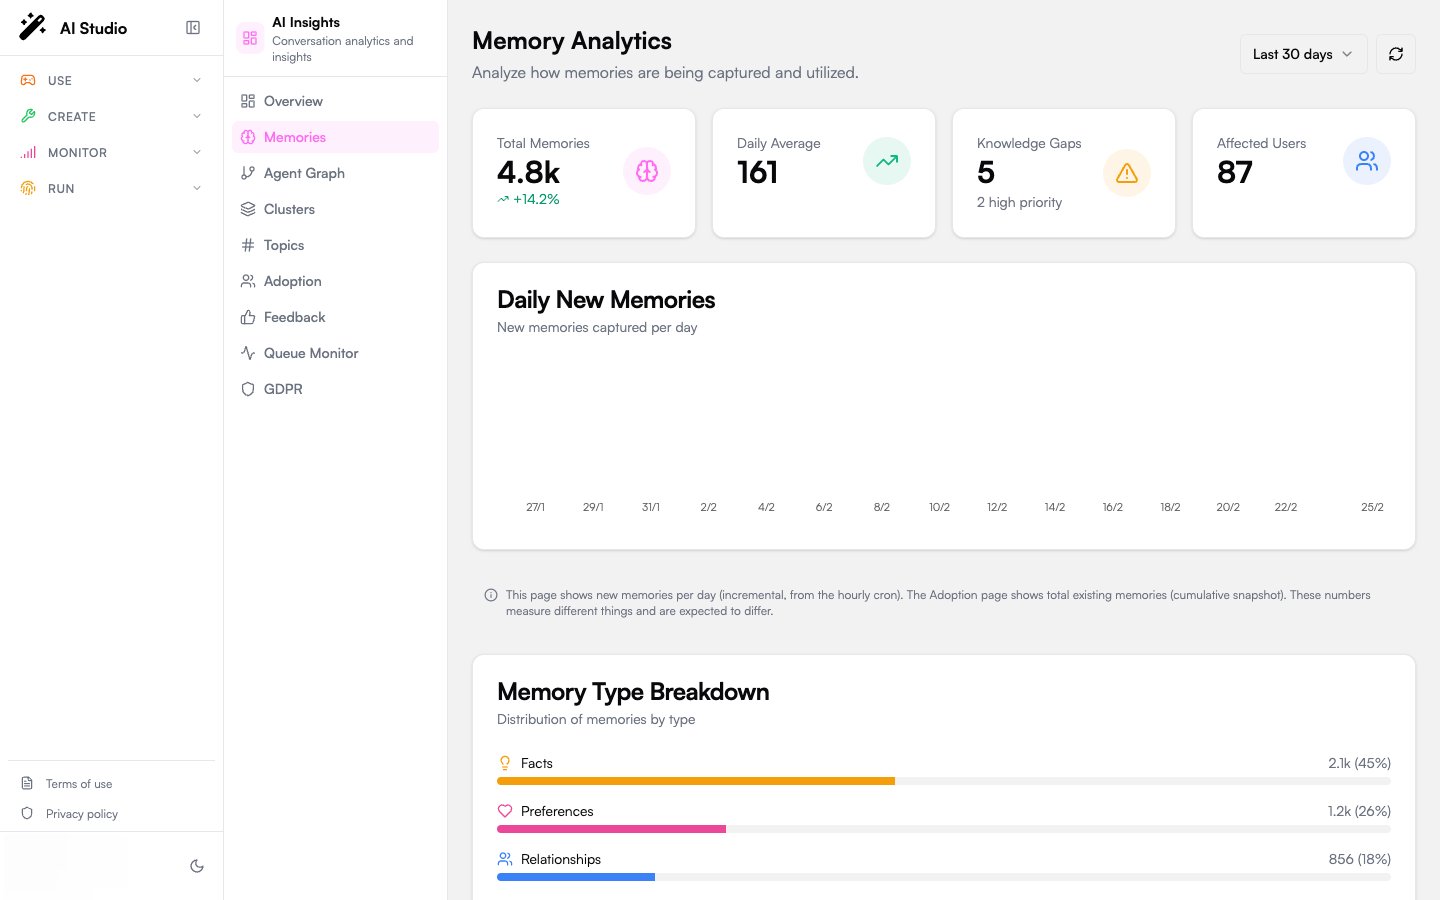This screenshot has width=1440, height=900.
Task: Open Feedback section
Action: point(335,317)
